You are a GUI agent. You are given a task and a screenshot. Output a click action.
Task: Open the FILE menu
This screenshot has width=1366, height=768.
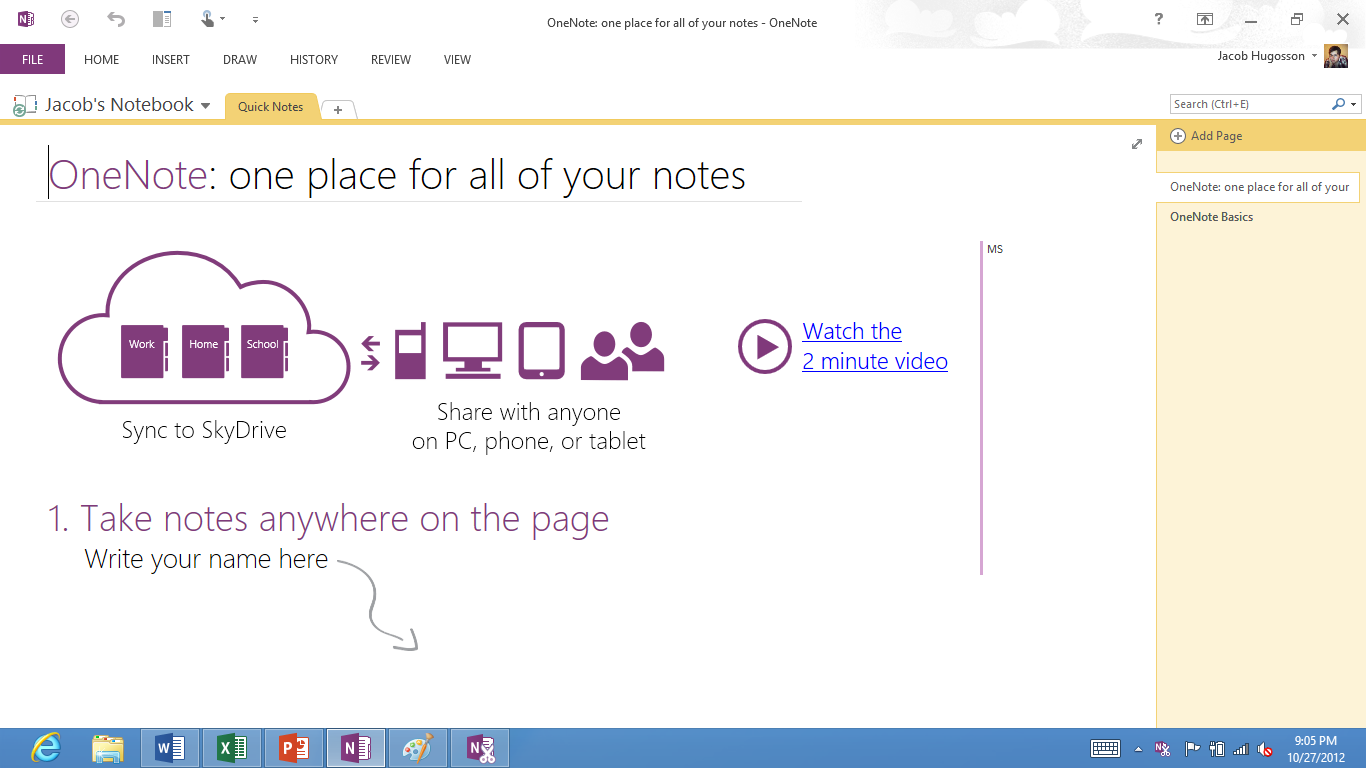point(31,59)
